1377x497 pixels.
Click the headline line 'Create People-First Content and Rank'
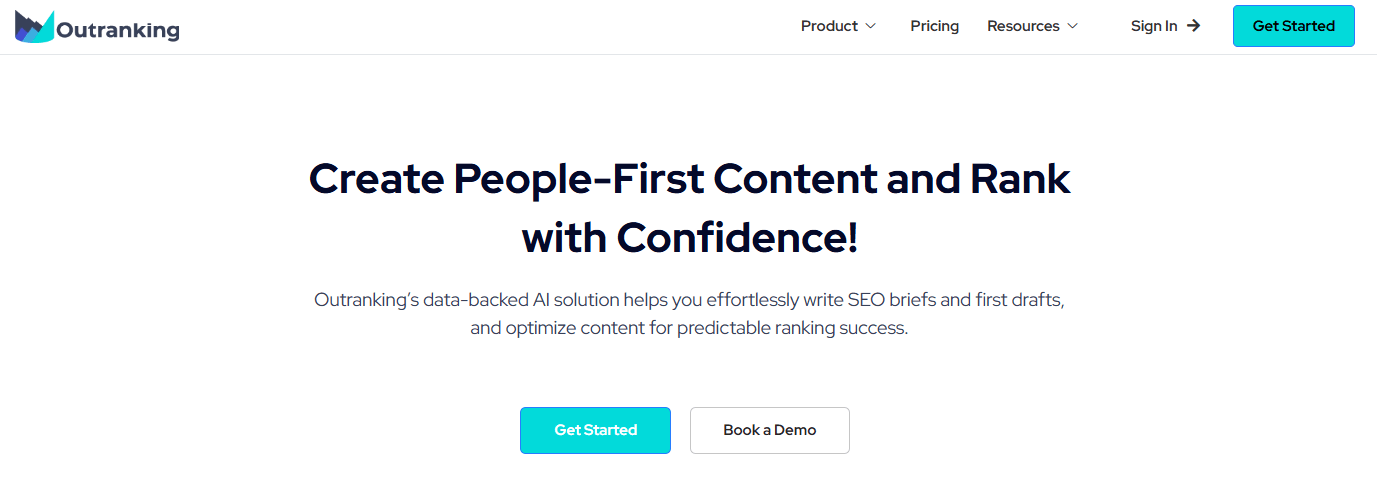(x=689, y=179)
